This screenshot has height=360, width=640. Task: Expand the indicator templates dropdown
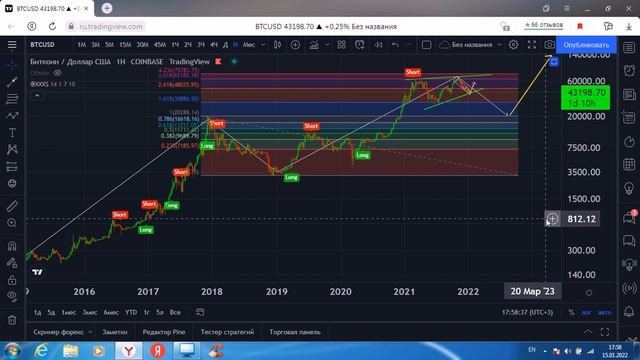click(327, 45)
